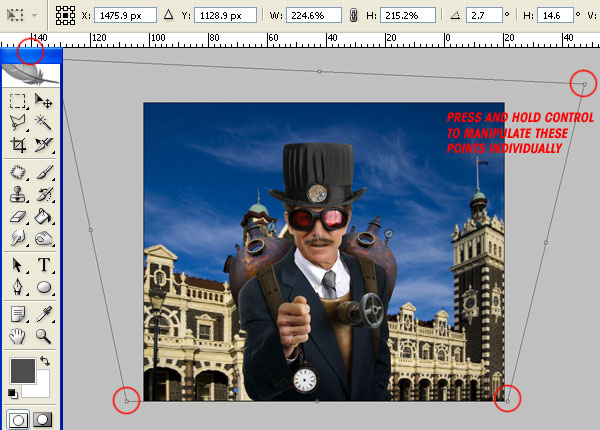Select the Slice tool

point(44,145)
